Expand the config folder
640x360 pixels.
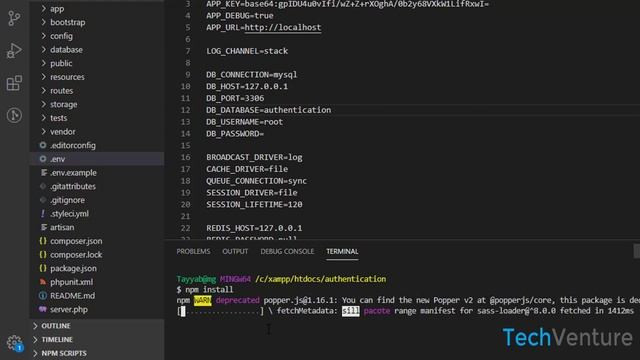pyautogui.click(x=44, y=36)
